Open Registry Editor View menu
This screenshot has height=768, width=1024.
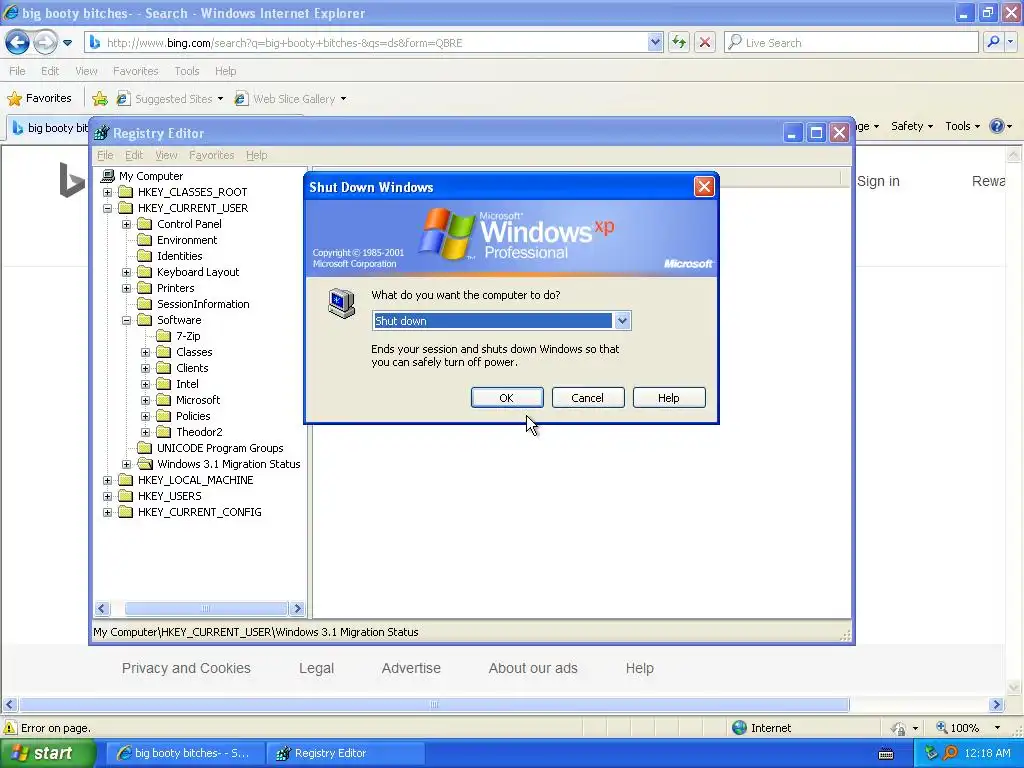[x=166, y=155]
